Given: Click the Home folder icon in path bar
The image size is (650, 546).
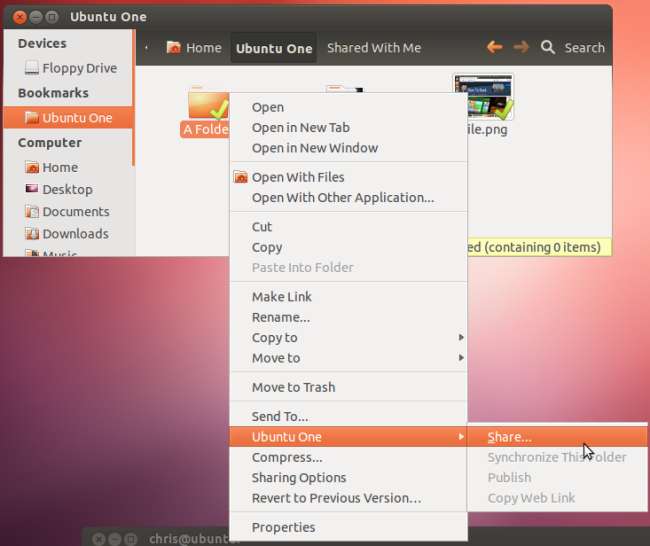Looking at the screenshot, I should click(173, 47).
